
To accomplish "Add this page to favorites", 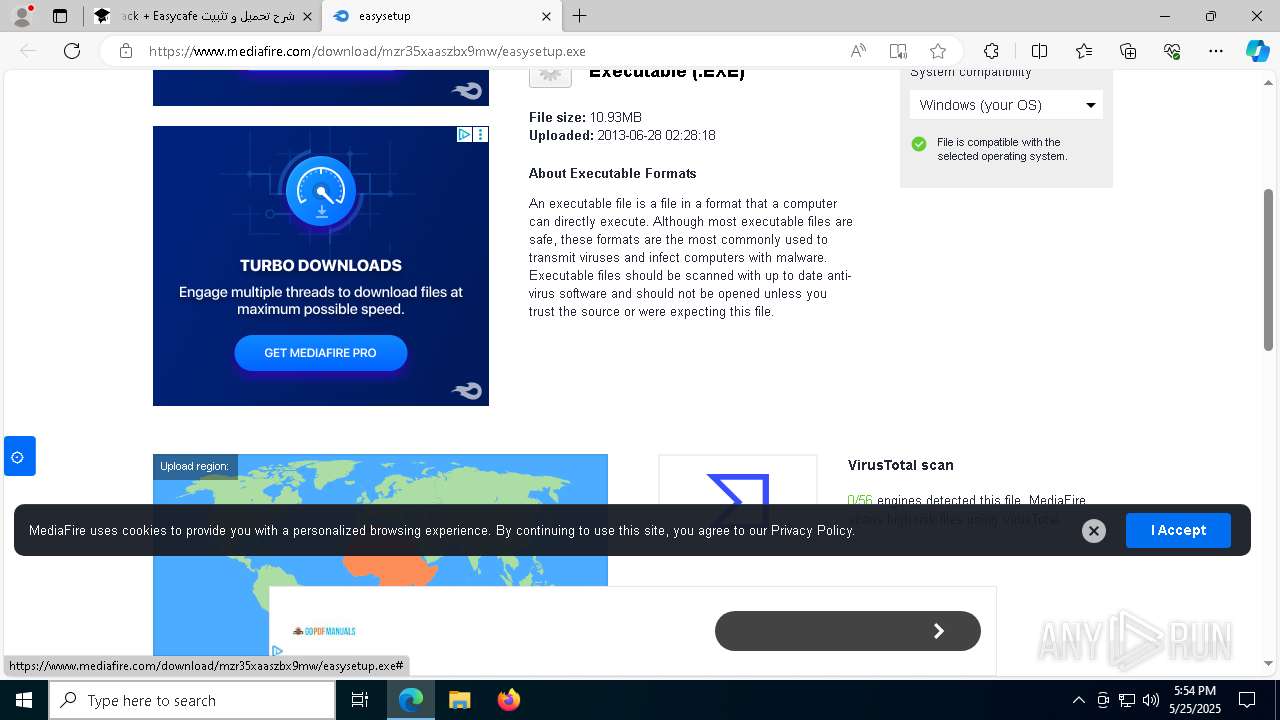I will point(938,51).
